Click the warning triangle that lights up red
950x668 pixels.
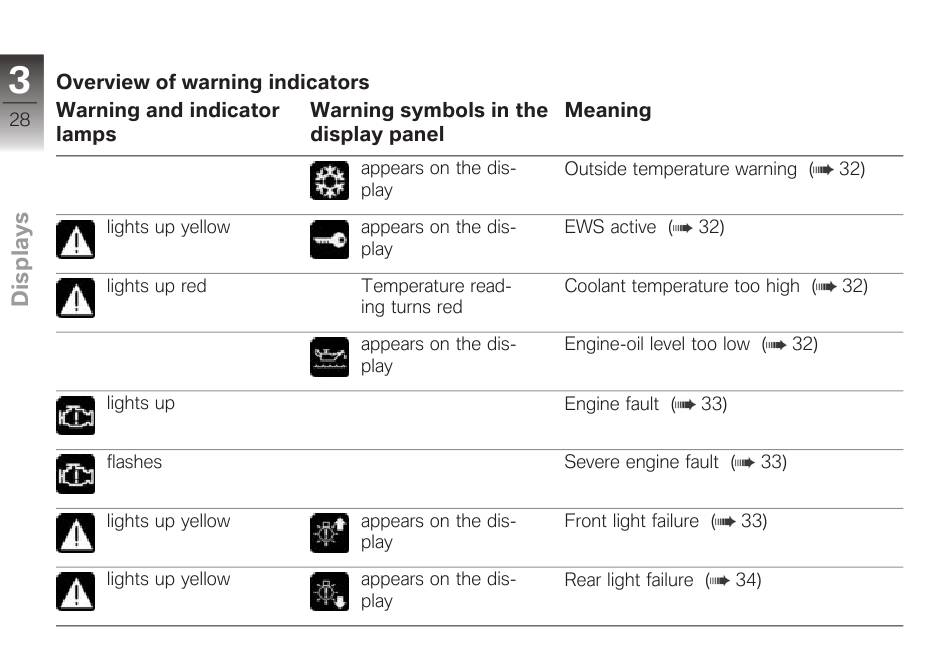tap(76, 298)
